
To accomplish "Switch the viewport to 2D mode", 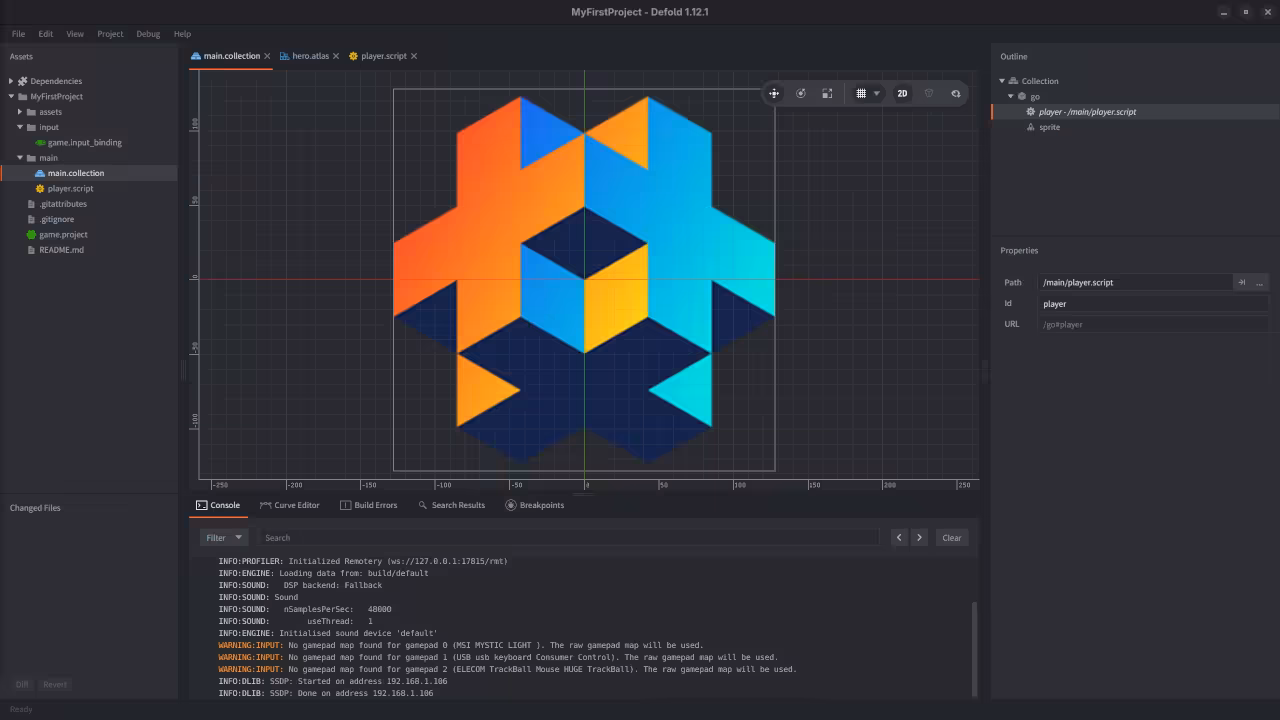I will 902,93.
